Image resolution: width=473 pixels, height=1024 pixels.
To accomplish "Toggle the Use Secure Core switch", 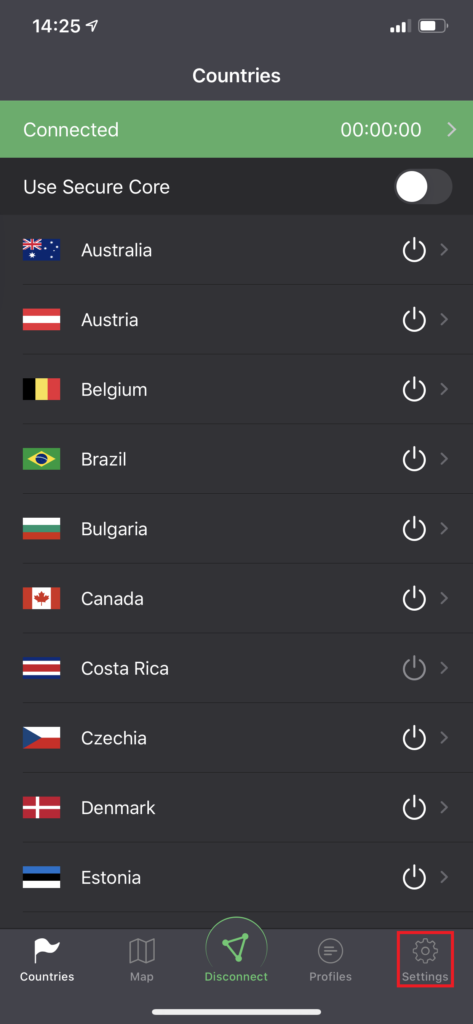I will pyautogui.click(x=423, y=187).
